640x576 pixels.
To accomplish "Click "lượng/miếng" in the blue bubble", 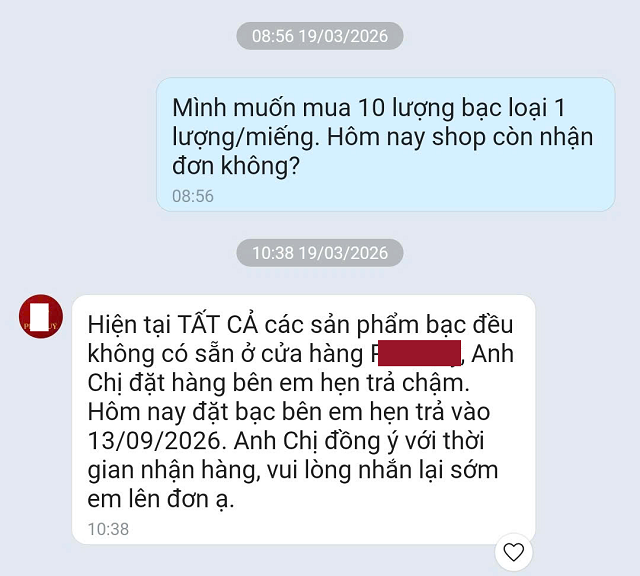I will [245, 137].
